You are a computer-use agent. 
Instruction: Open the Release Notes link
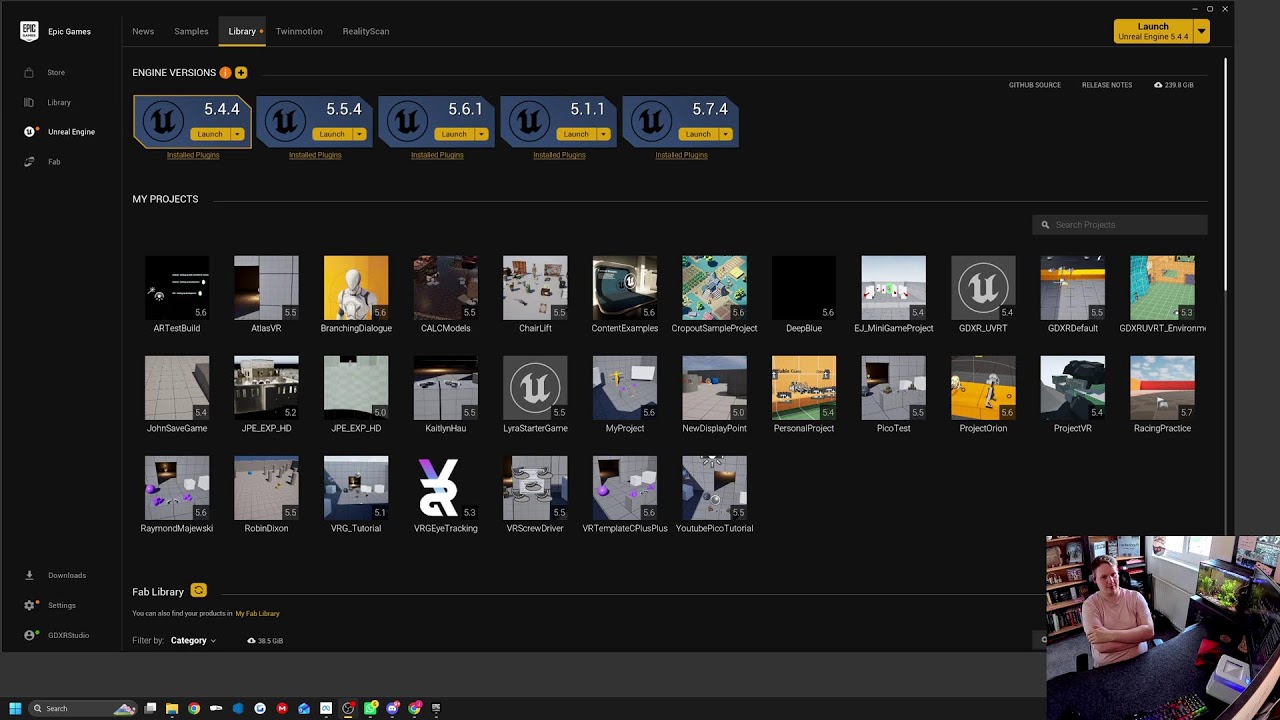[1107, 85]
